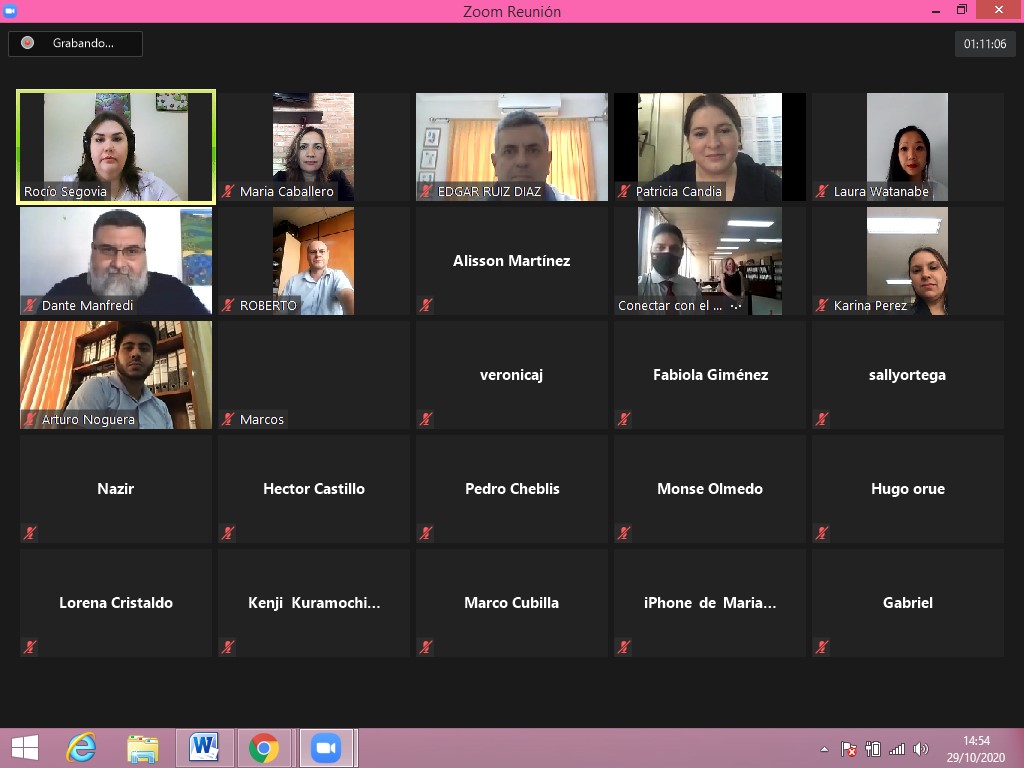
Task: Click the name 'Hector Castillo'
Action: (x=314, y=488)
